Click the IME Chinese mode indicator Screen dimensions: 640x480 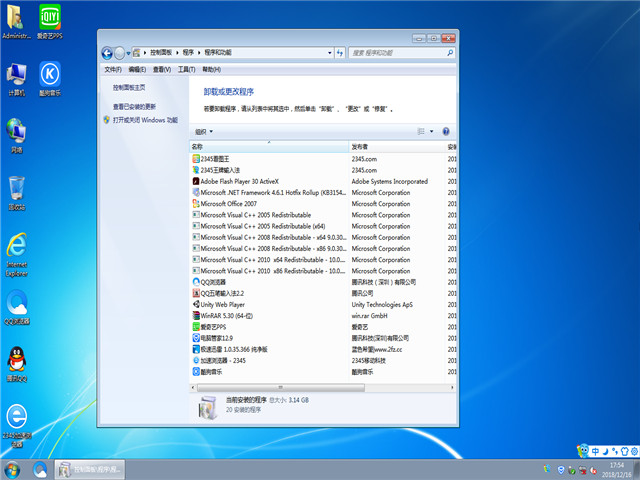[595, 451]
